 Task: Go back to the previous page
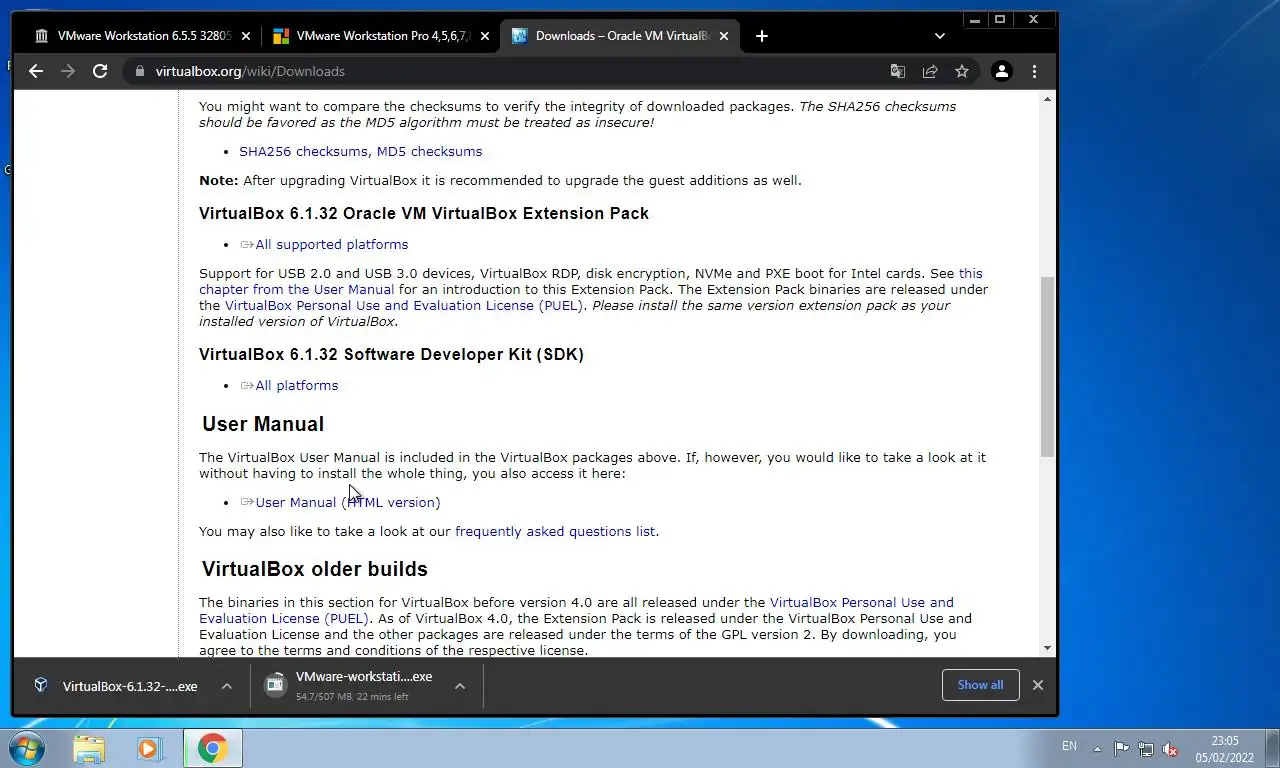point(36,71)
